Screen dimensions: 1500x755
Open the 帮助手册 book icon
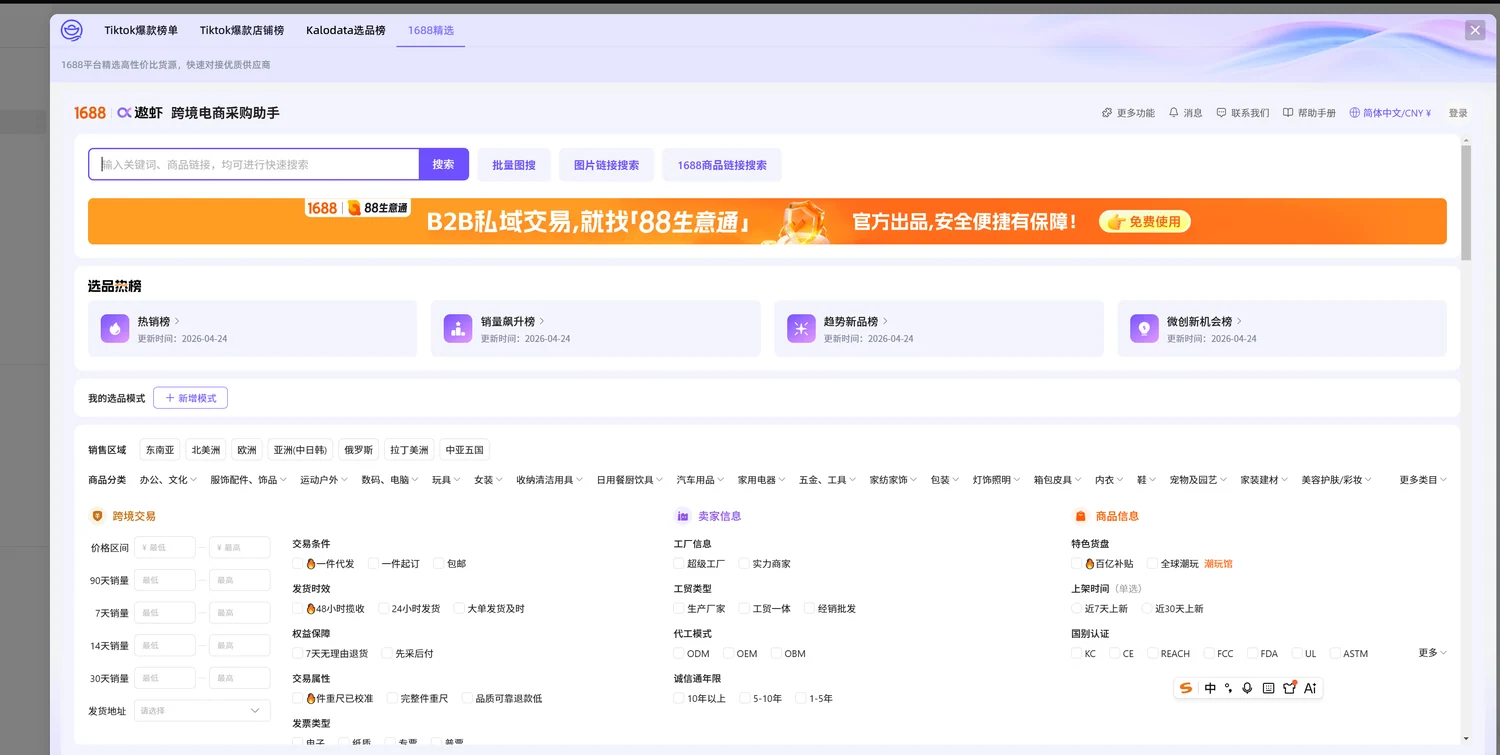pyautogui.click(x=1288, y=113)
